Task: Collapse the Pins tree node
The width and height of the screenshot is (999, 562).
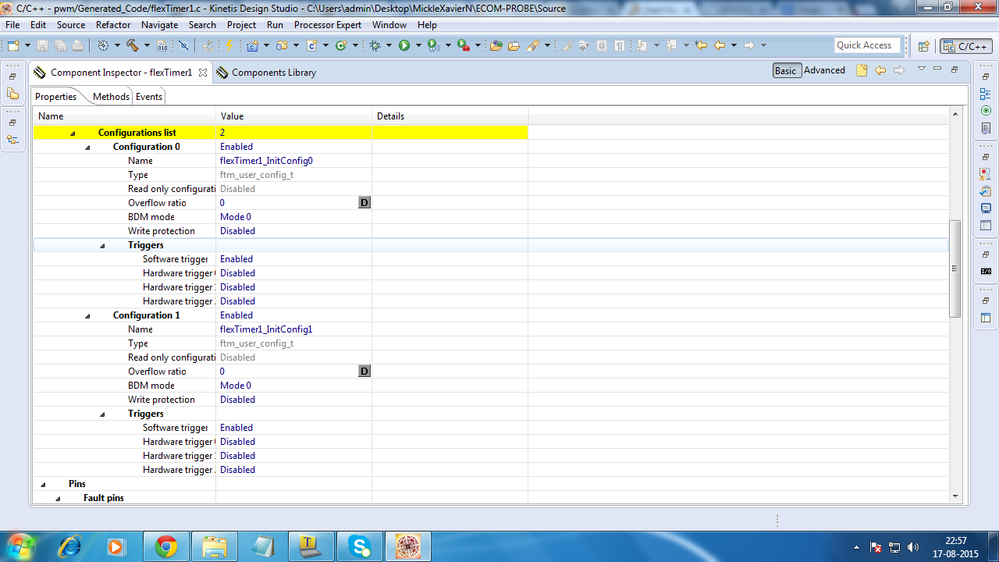Action: pyautogui.click(x=43, y=484)
